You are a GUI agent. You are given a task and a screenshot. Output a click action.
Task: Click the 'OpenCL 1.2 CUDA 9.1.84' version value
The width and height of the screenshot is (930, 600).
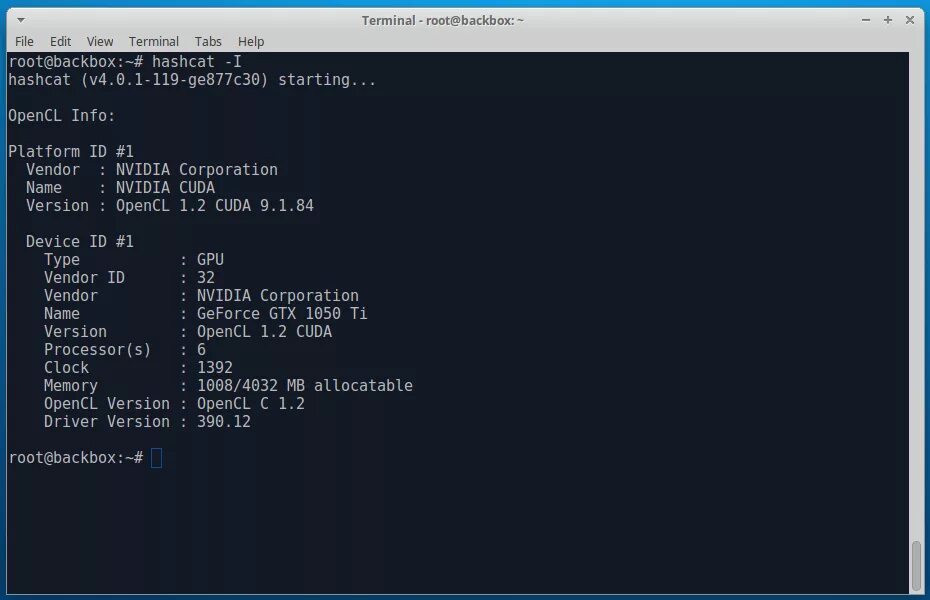coord(215,206)
